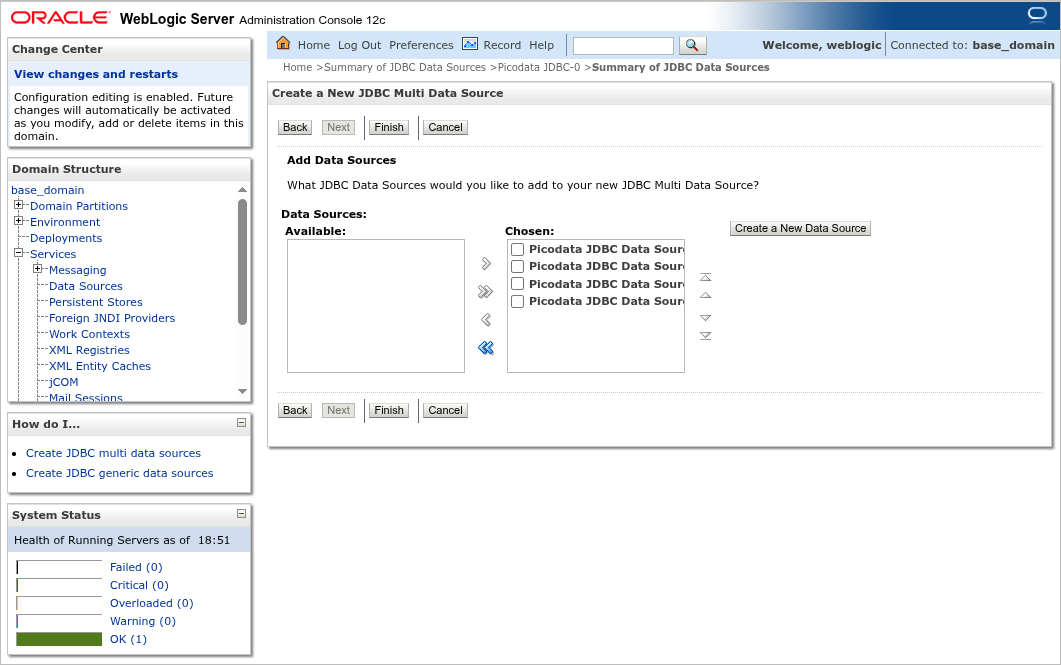This screenshot has width=1061, height=665.
Task: Expand the Environment tree node
Action: click(18, 222)
